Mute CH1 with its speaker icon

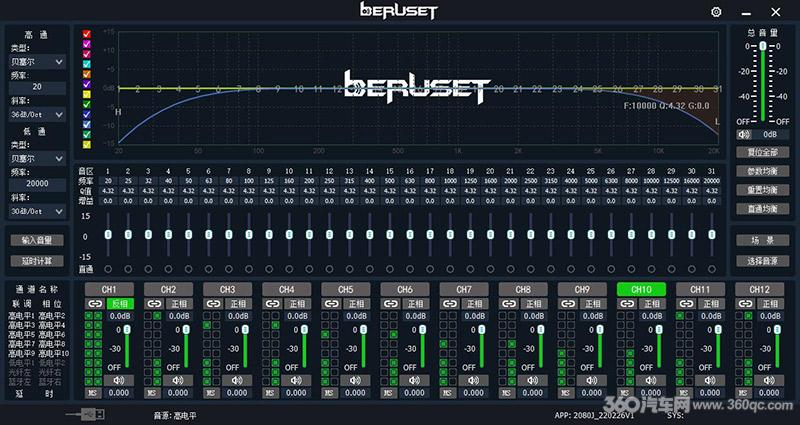click(119, 381)
